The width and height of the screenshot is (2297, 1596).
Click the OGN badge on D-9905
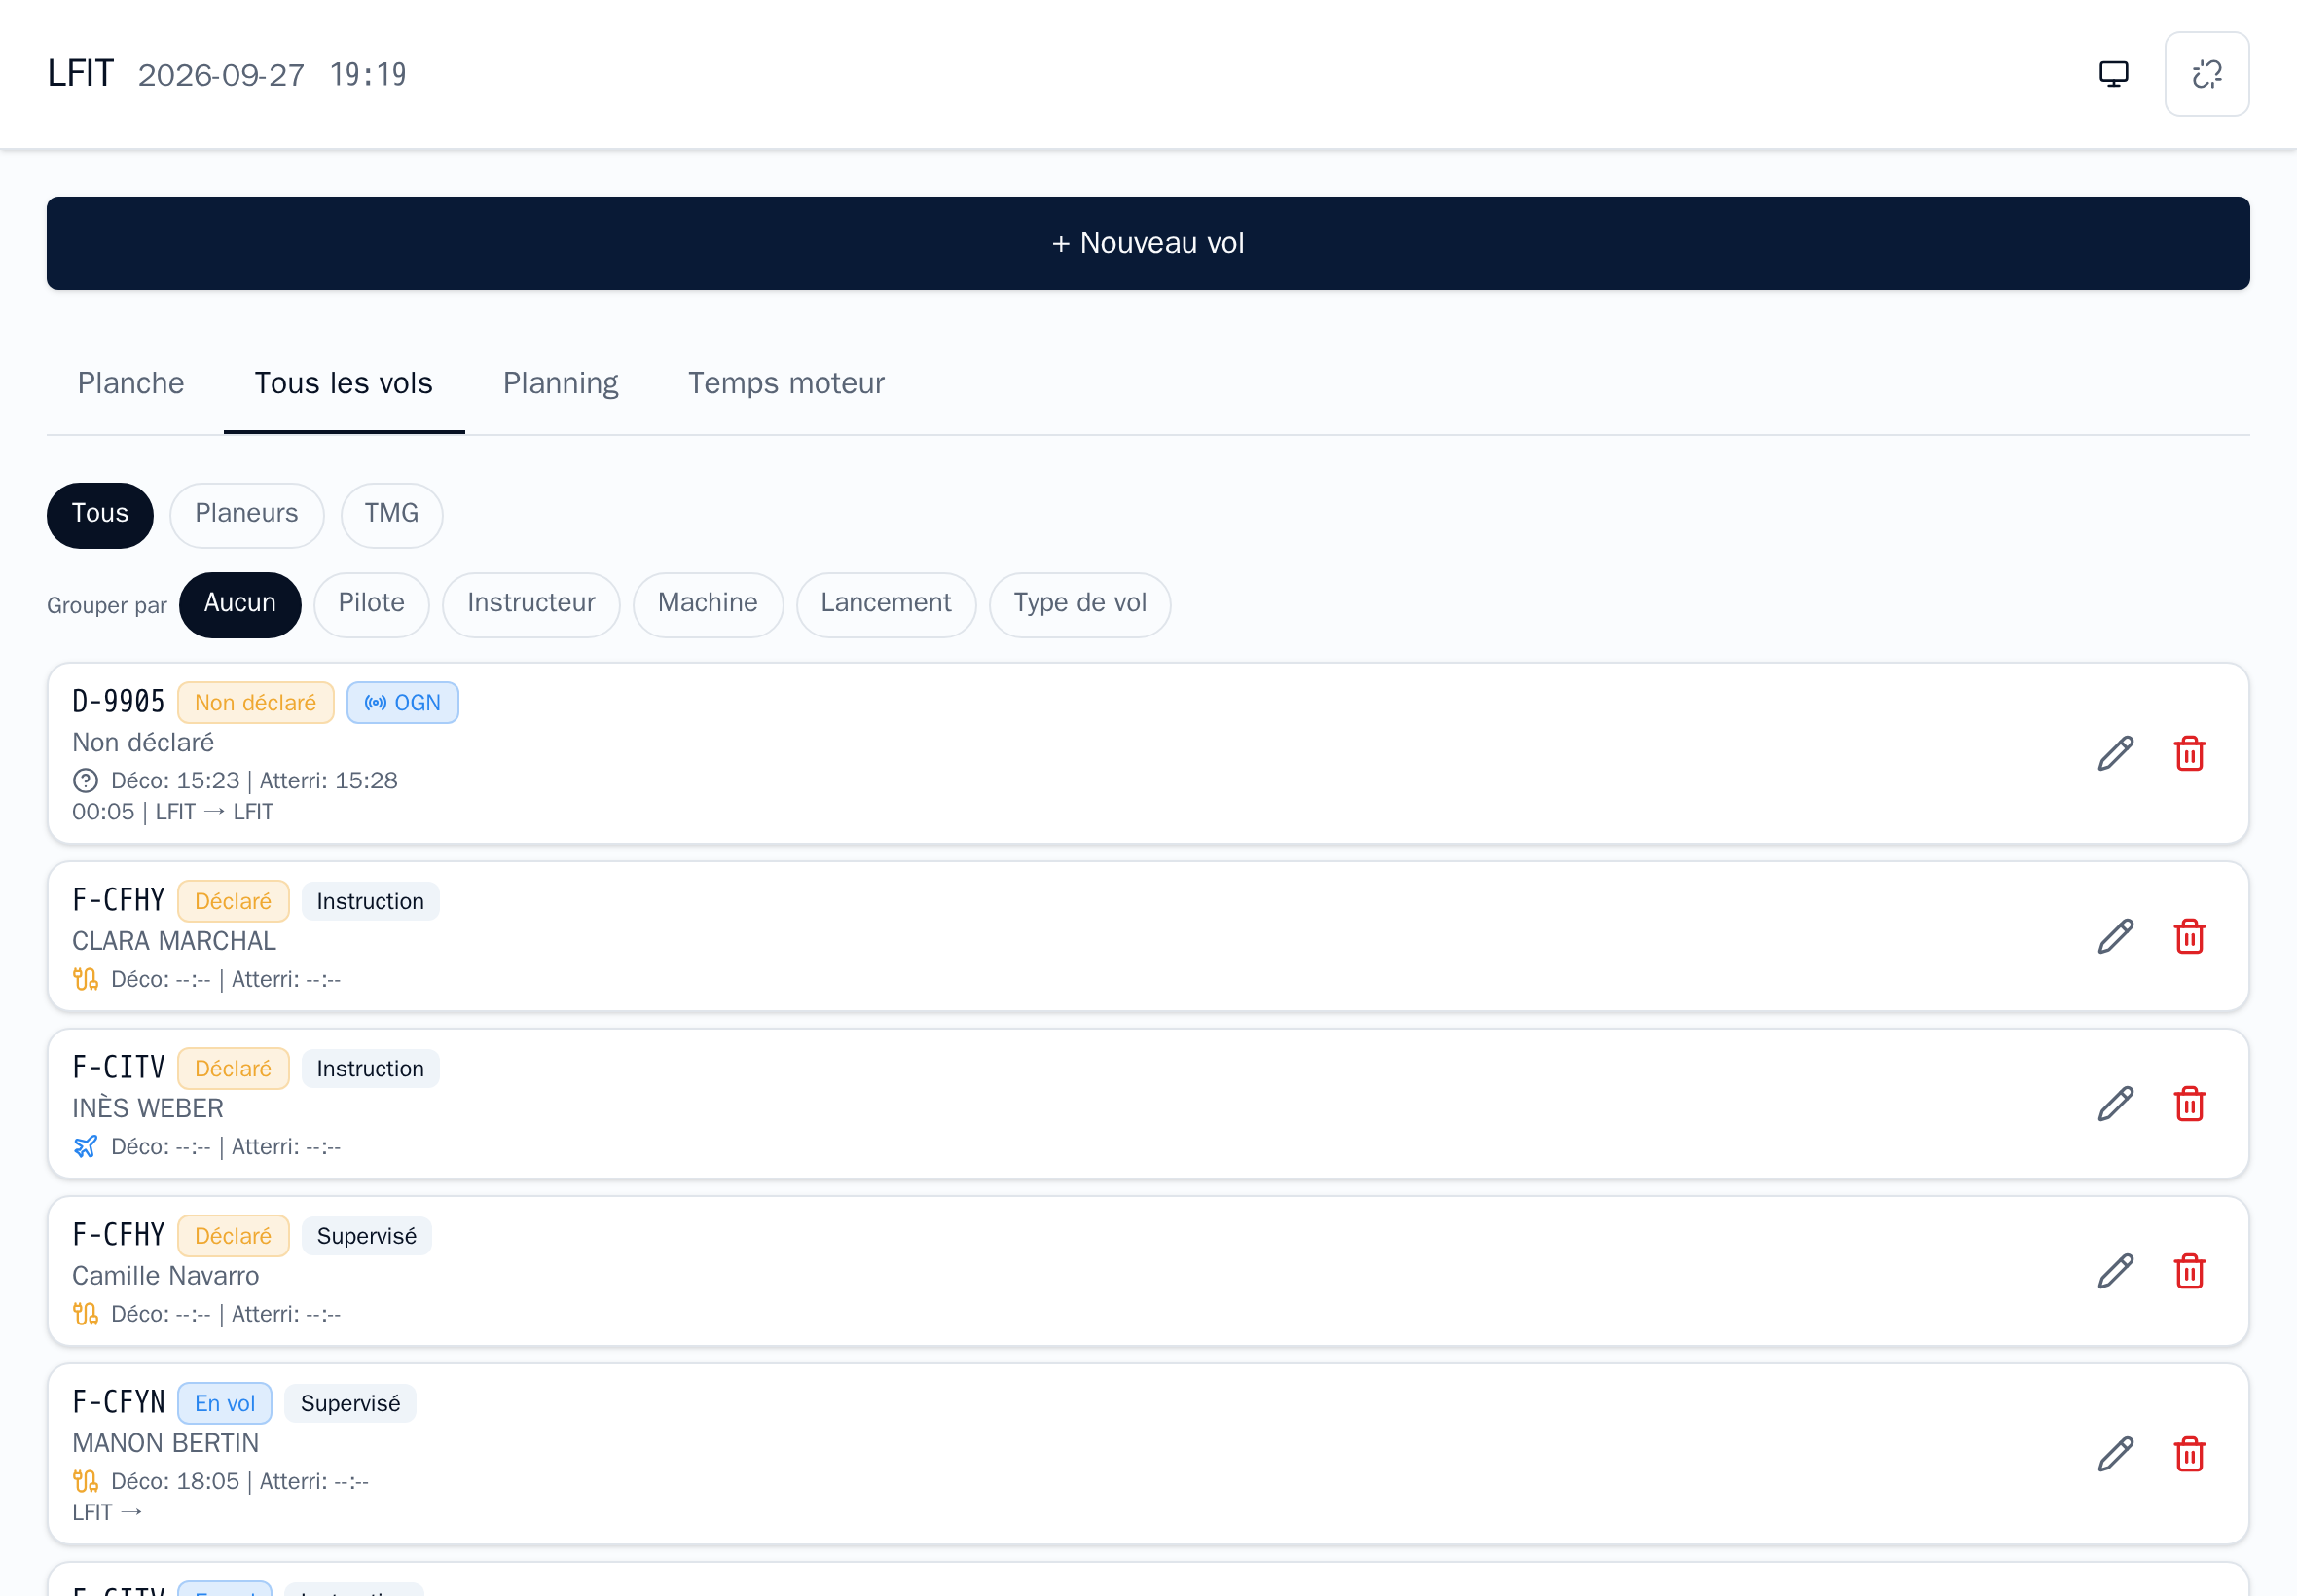pyautogui.click(x=403, y=703)
